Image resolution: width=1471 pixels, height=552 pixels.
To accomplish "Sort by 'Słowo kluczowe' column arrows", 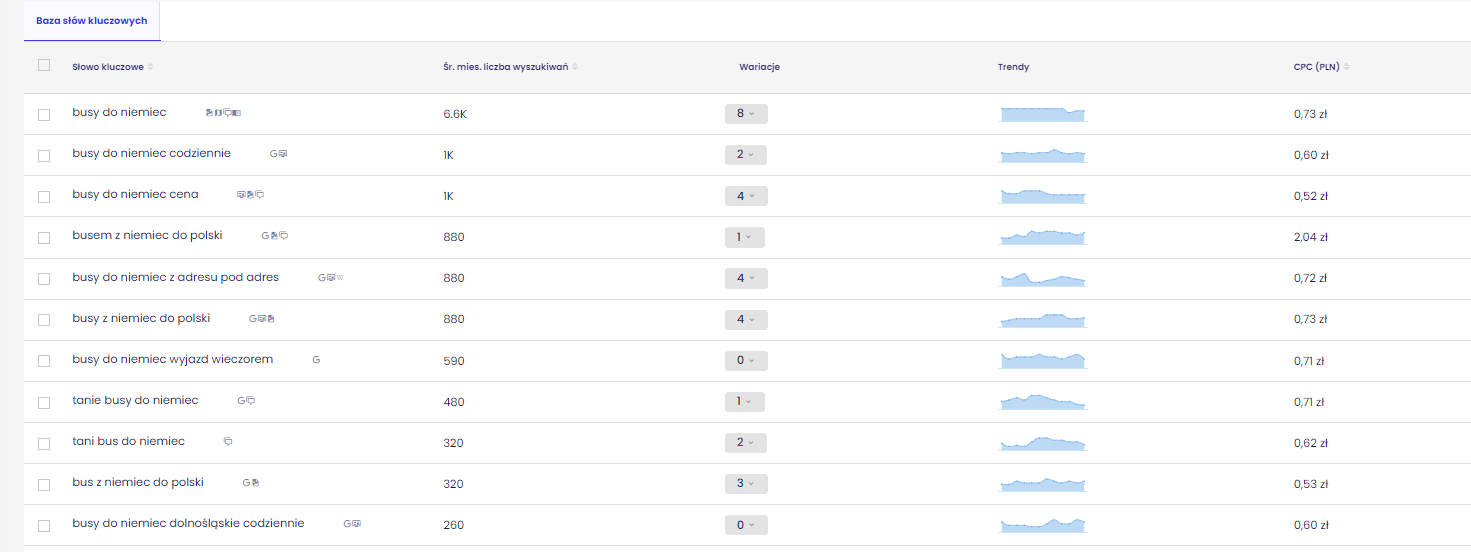I will [150, 67].
